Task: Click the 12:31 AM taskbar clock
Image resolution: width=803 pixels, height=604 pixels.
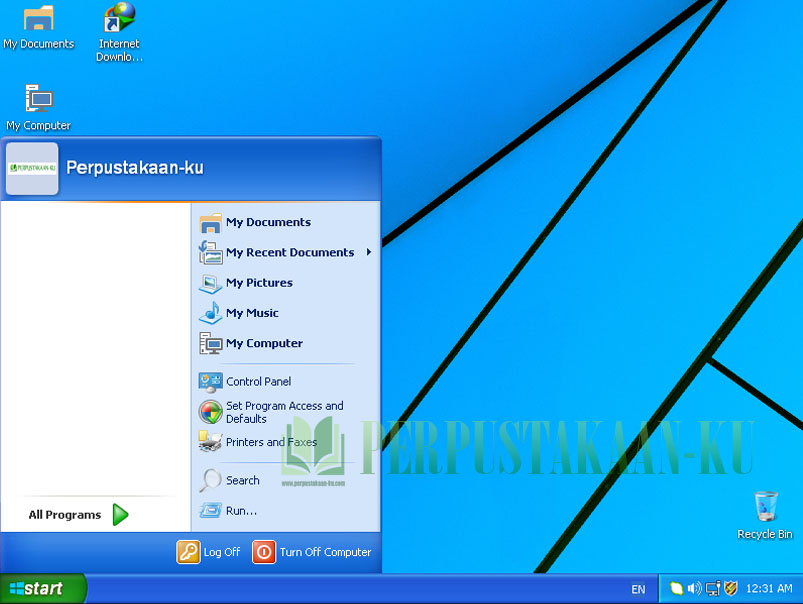Action: tap(769, 589)
